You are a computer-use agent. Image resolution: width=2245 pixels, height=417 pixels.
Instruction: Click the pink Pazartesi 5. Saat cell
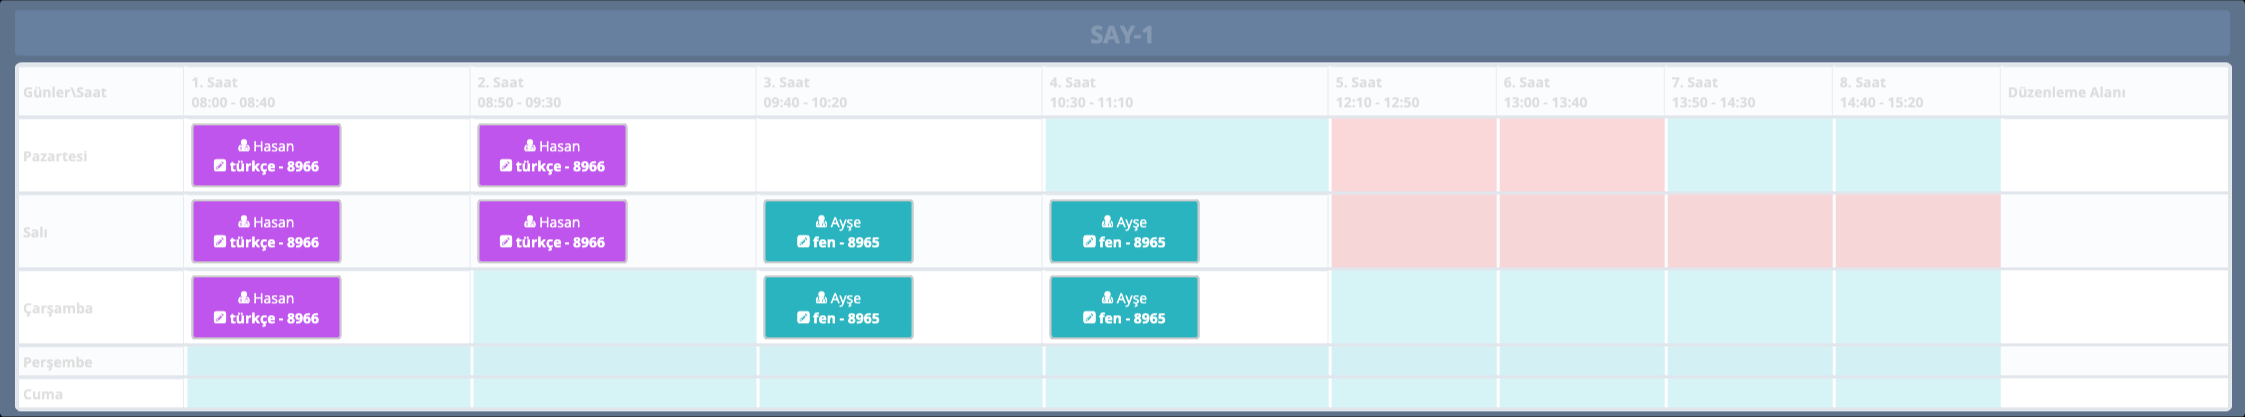[x=1413, y=155]
